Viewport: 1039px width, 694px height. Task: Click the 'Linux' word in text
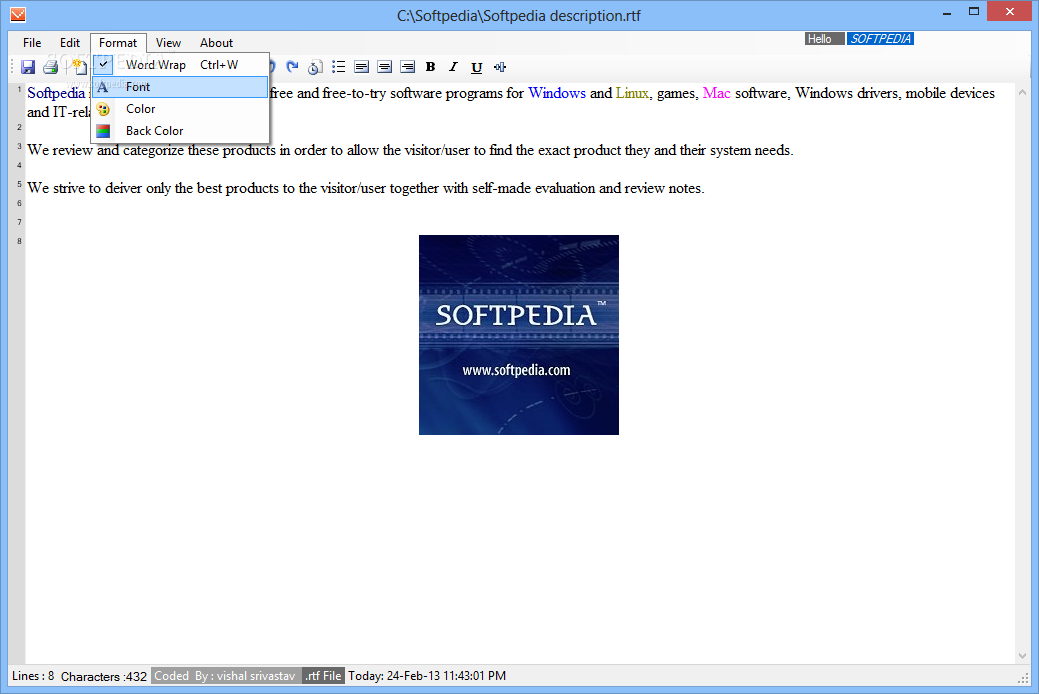pyautogui.click(x=632, y=93)
